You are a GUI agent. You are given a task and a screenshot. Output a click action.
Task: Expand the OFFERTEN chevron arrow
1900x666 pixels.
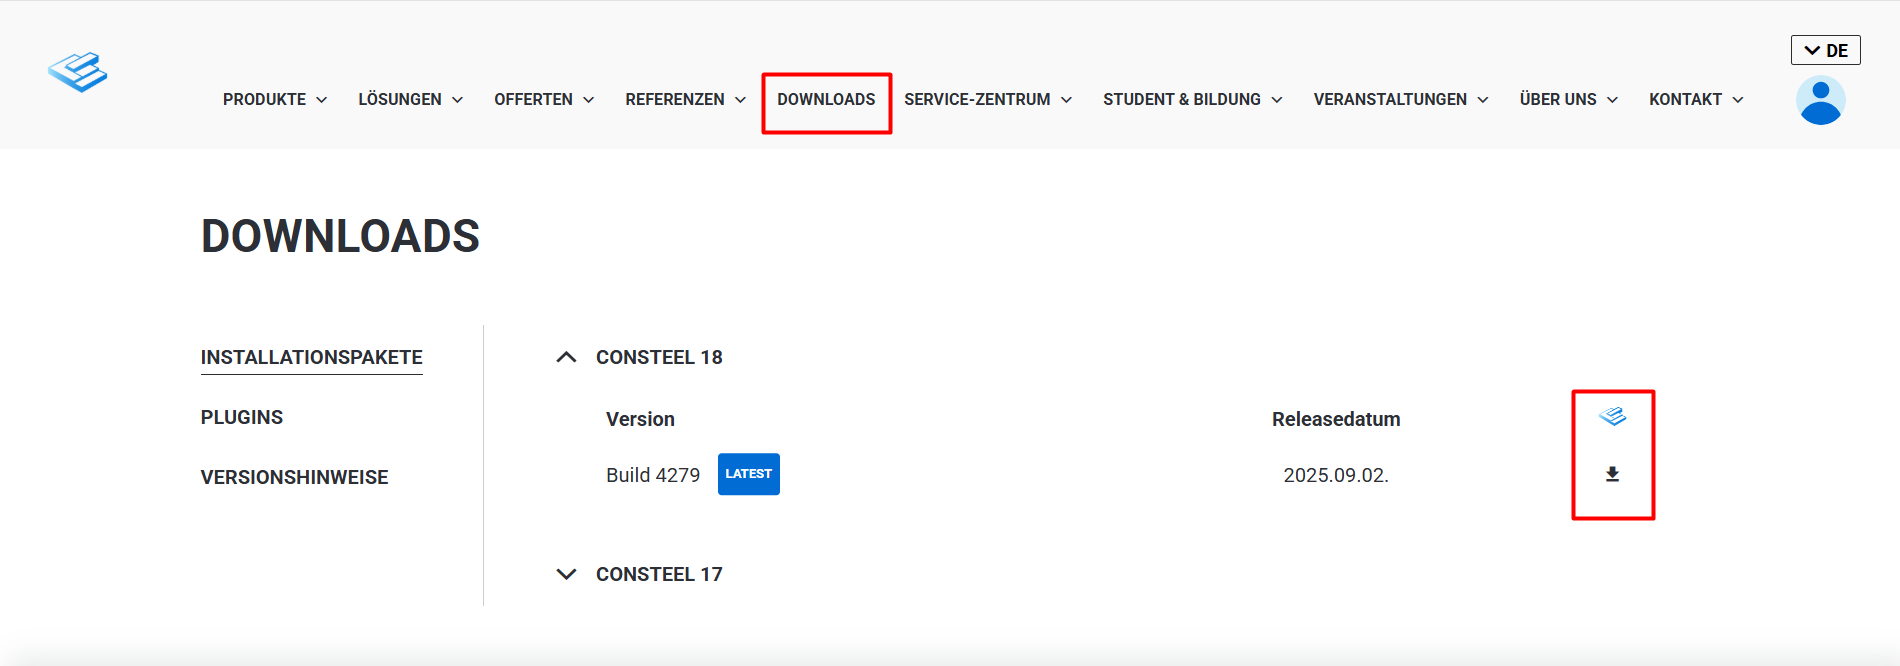[x=589, y=100]
